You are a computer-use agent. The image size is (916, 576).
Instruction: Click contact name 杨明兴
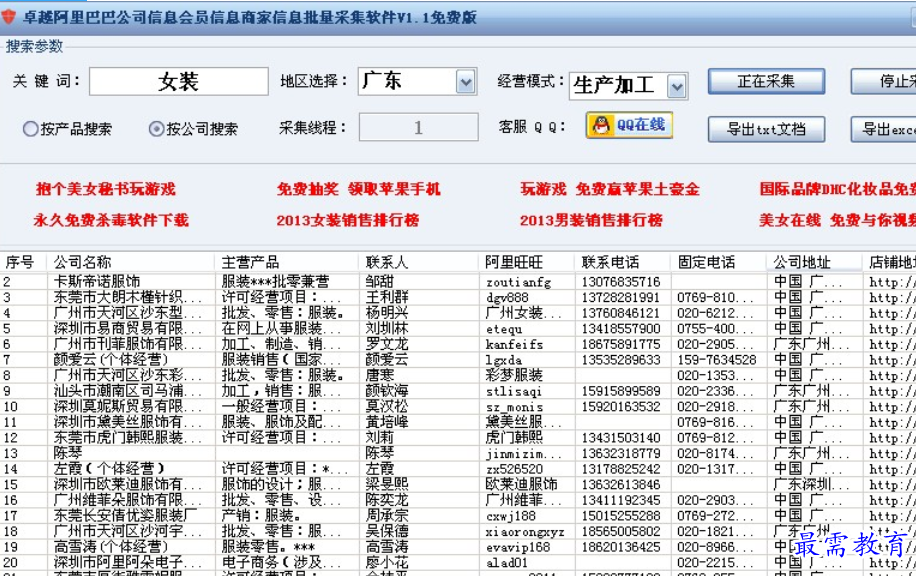coord(387,313)
